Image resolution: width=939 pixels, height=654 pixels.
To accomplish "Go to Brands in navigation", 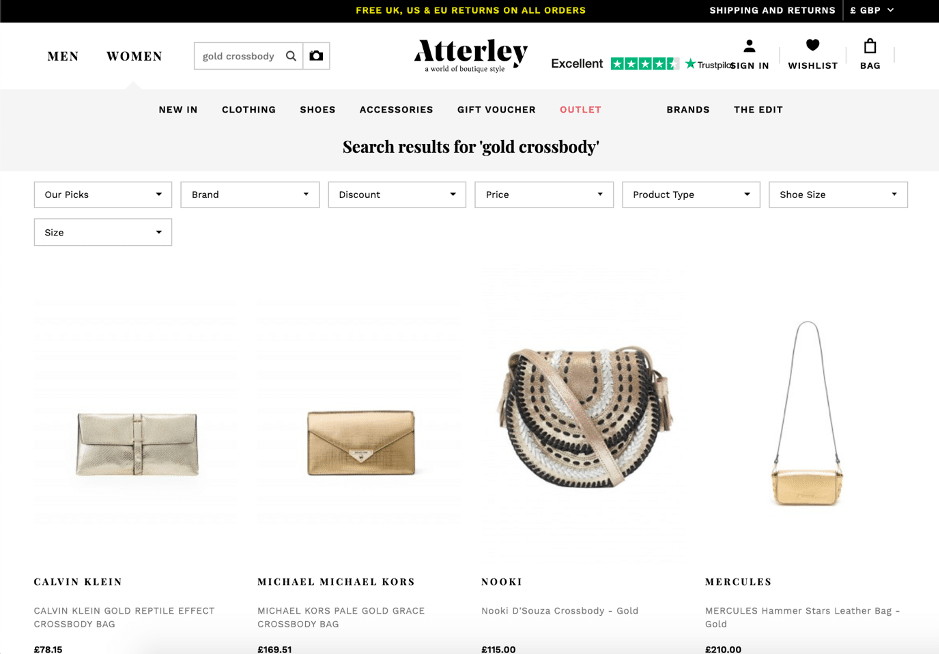I will coord(688,110).
